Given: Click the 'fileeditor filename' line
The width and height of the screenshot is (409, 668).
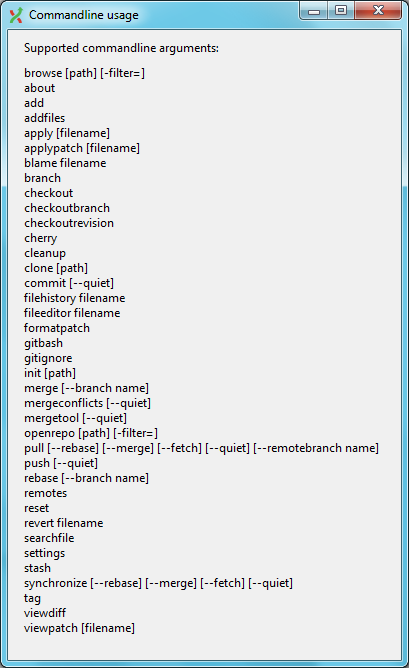Looking at the screenshot, I should point(72,313).
